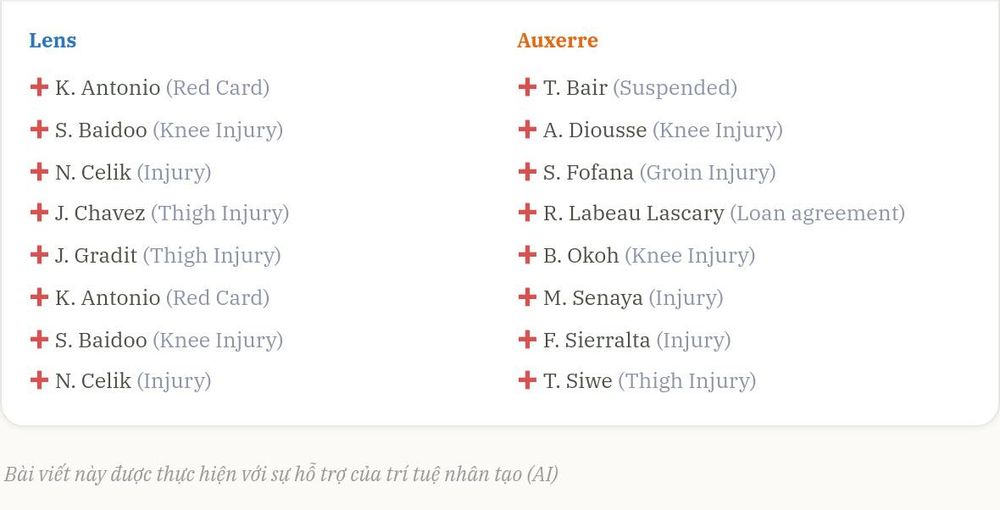Select the F. Sierralta player name

[597, 339]
